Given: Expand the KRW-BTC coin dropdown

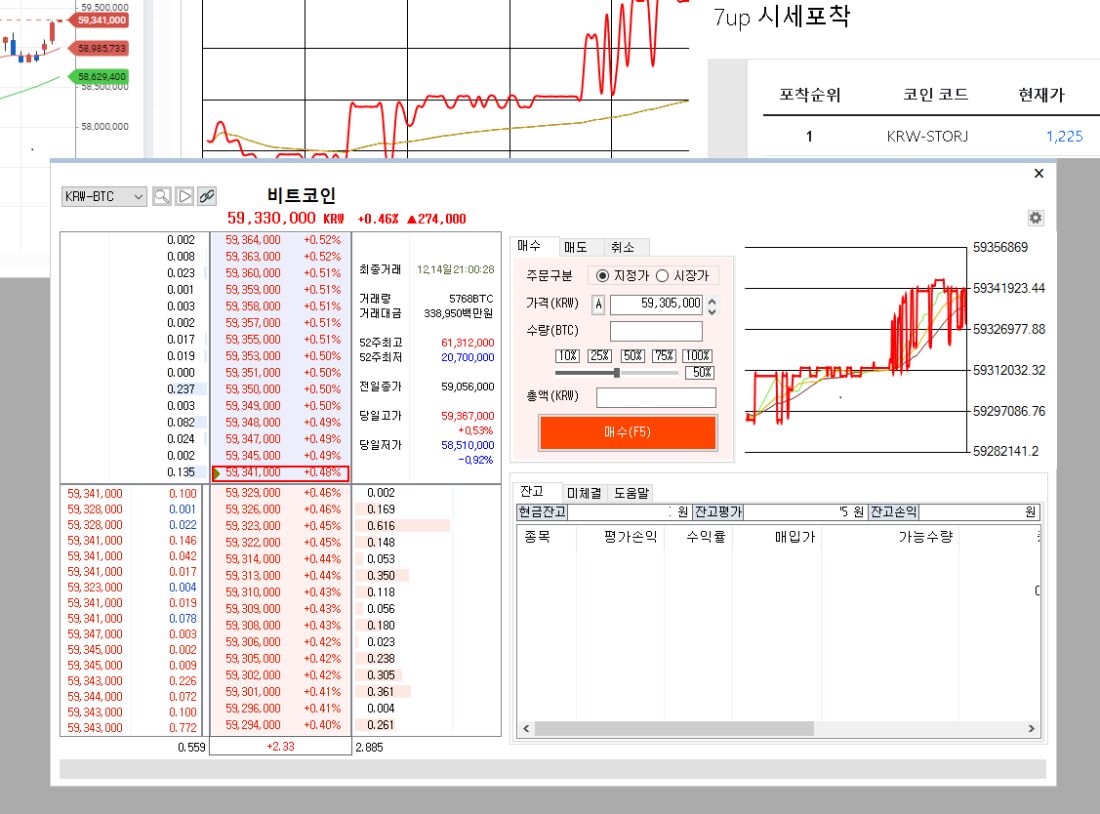Looking at the screenshot, I should click(x=138, y=197).
